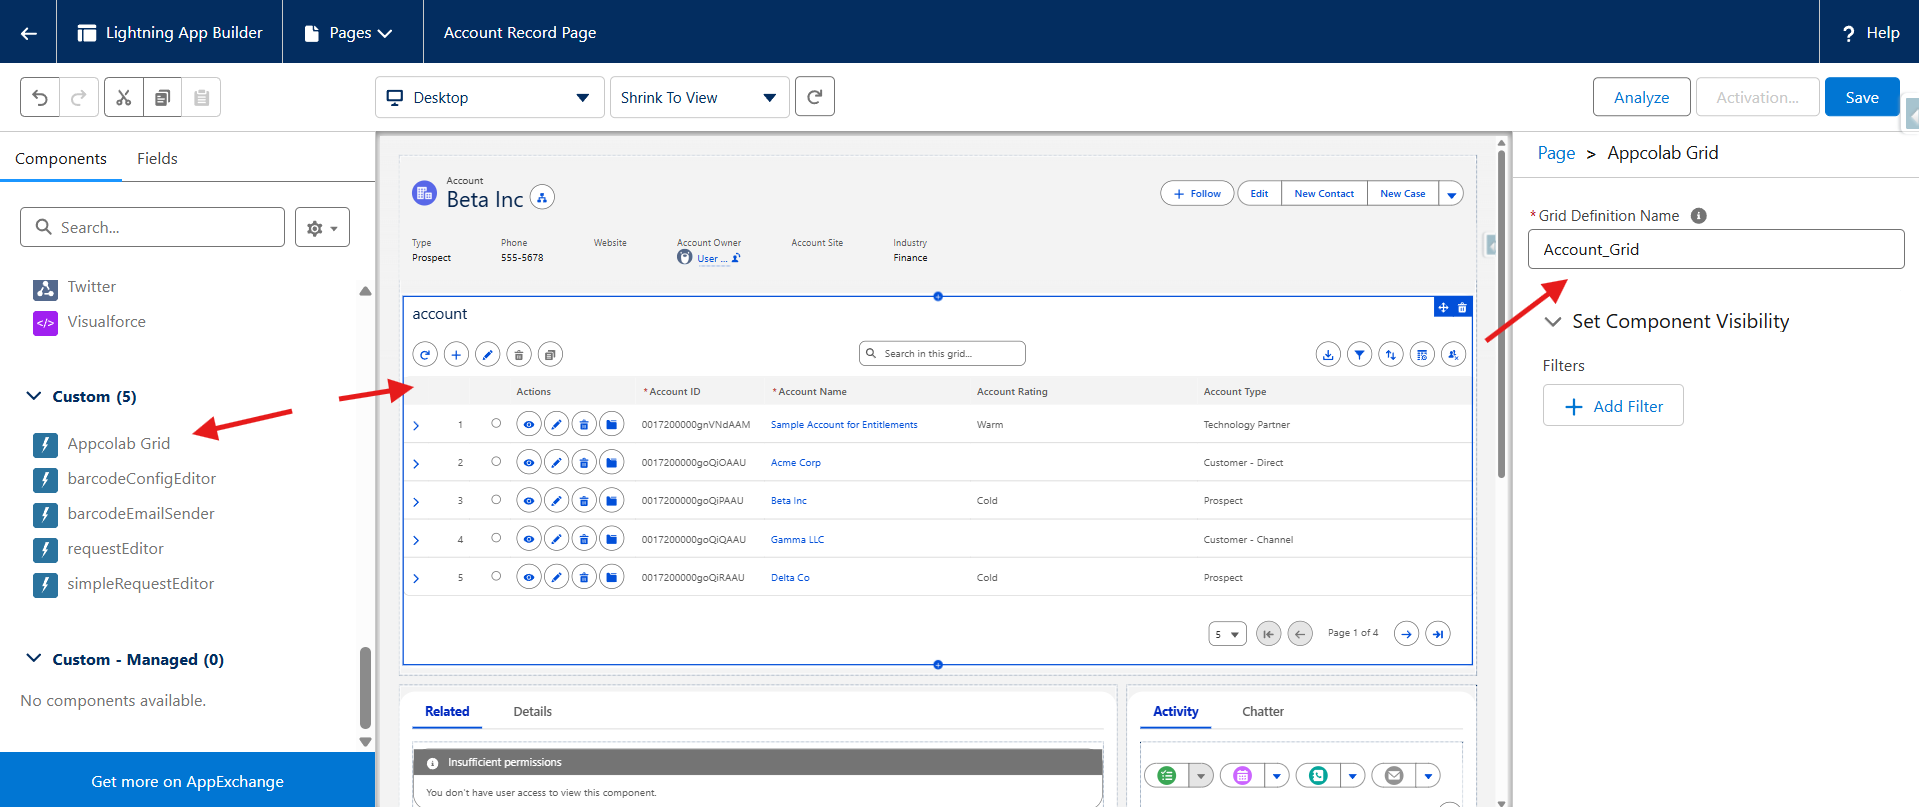This screenshot has height=807, width=1919.
Task: Open Beta Inc account hierarchy icon
Action: pos(542,198)
